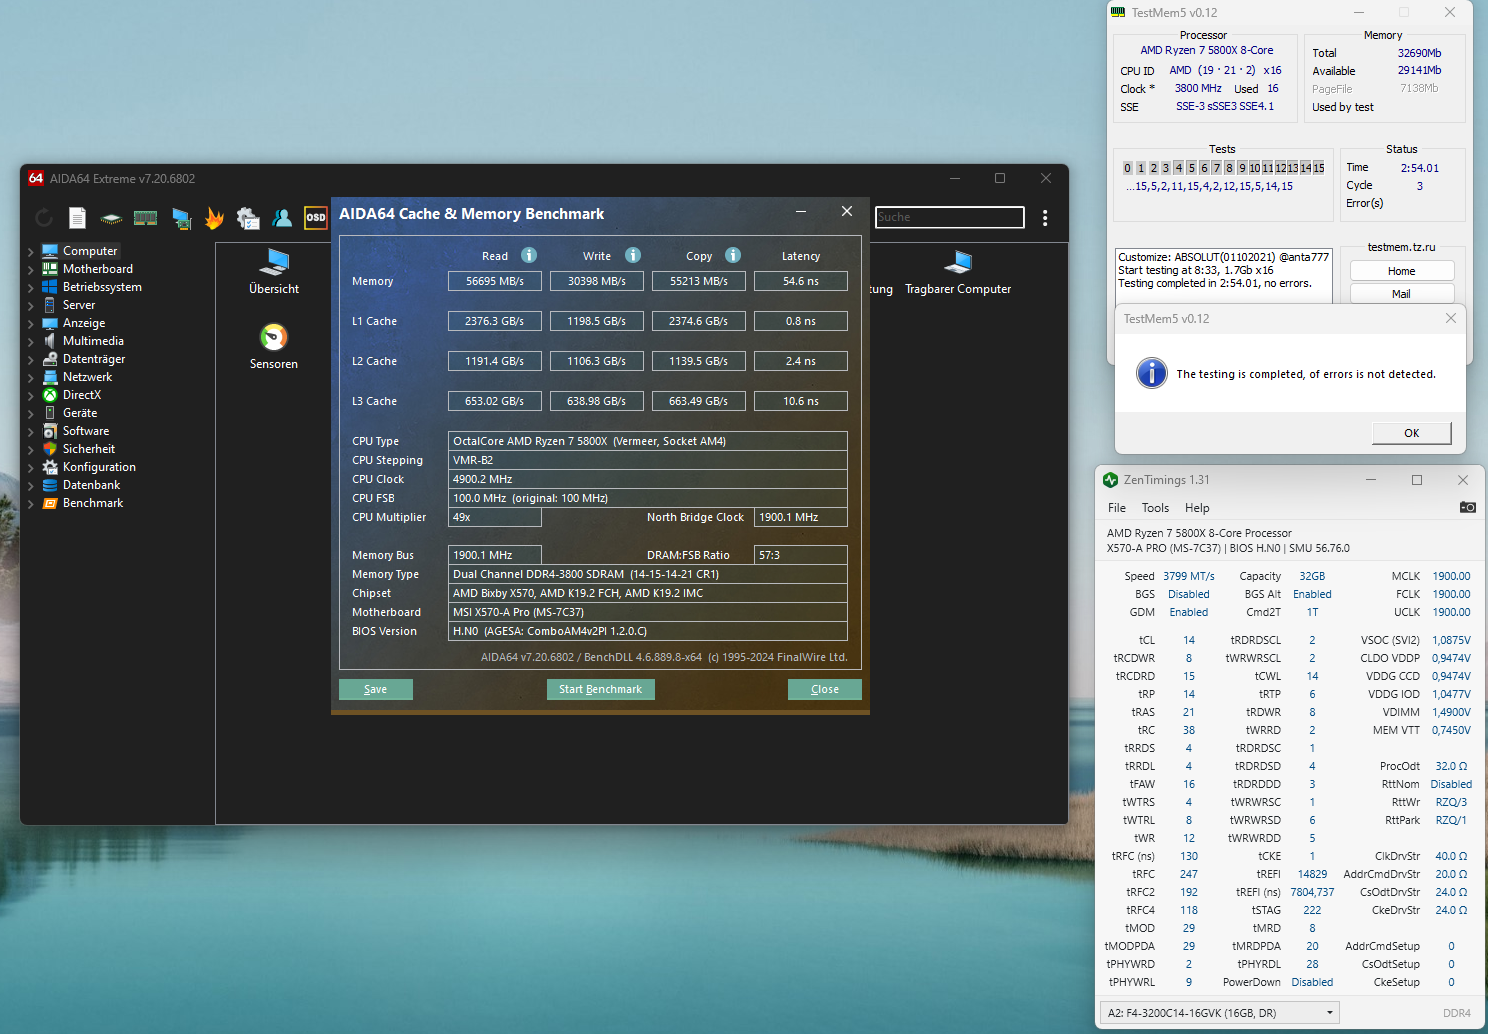This screenshot has width=1488, height=1034.
Task: Click the VDIMM value 1,4900V
Action: [1451, 712]
